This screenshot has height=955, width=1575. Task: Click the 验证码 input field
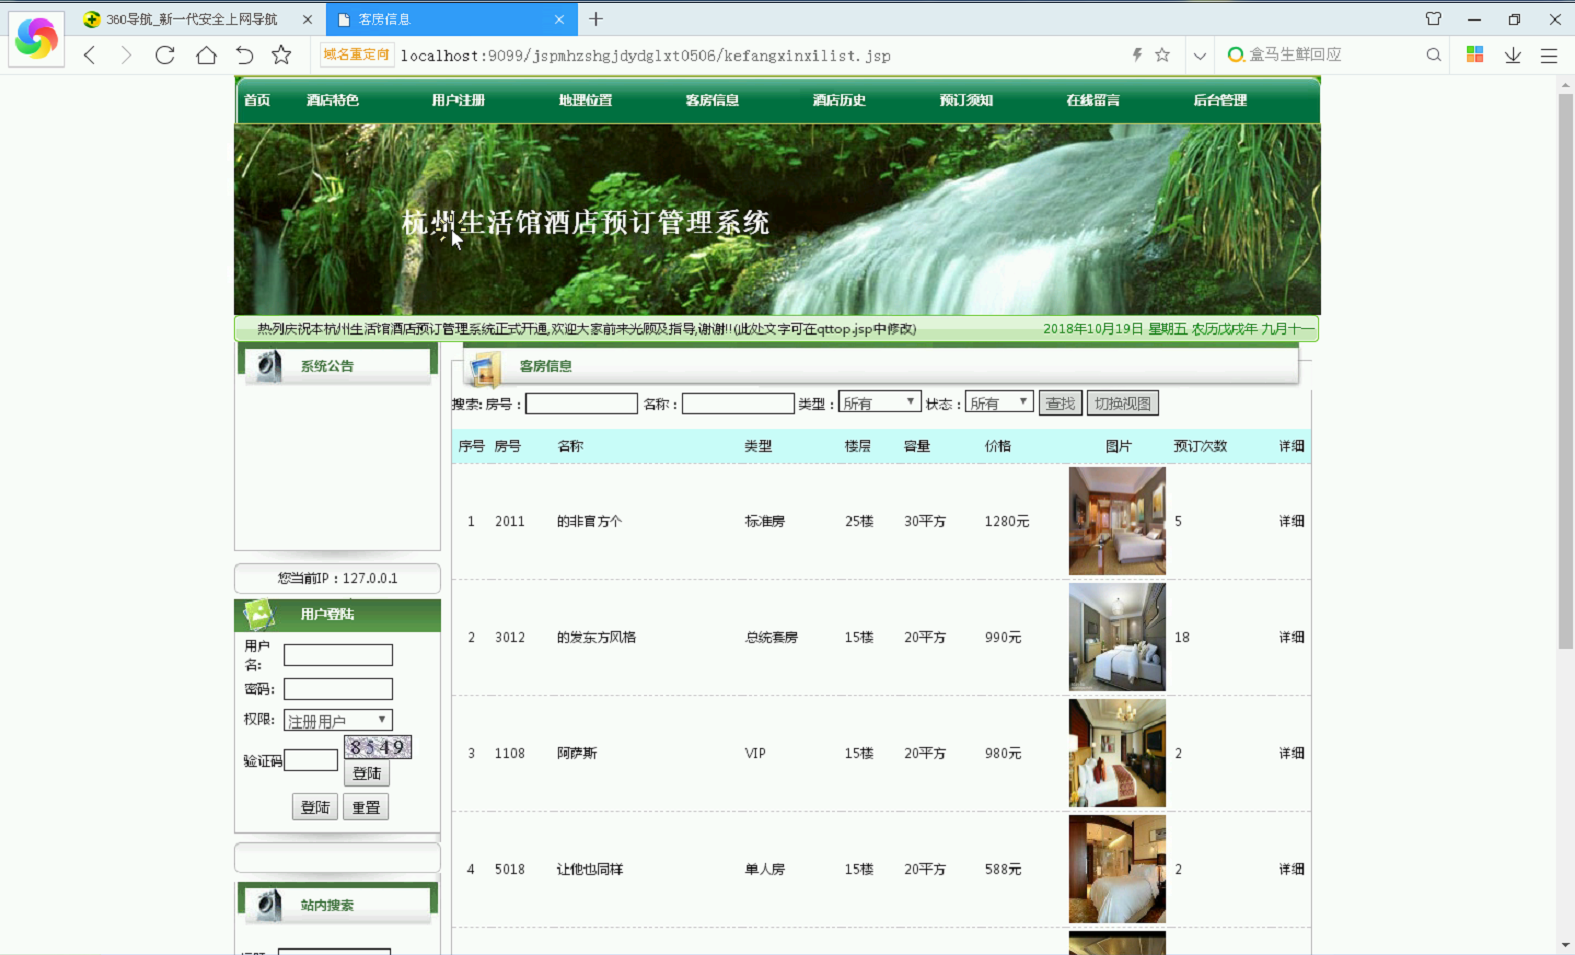point(311,760)
